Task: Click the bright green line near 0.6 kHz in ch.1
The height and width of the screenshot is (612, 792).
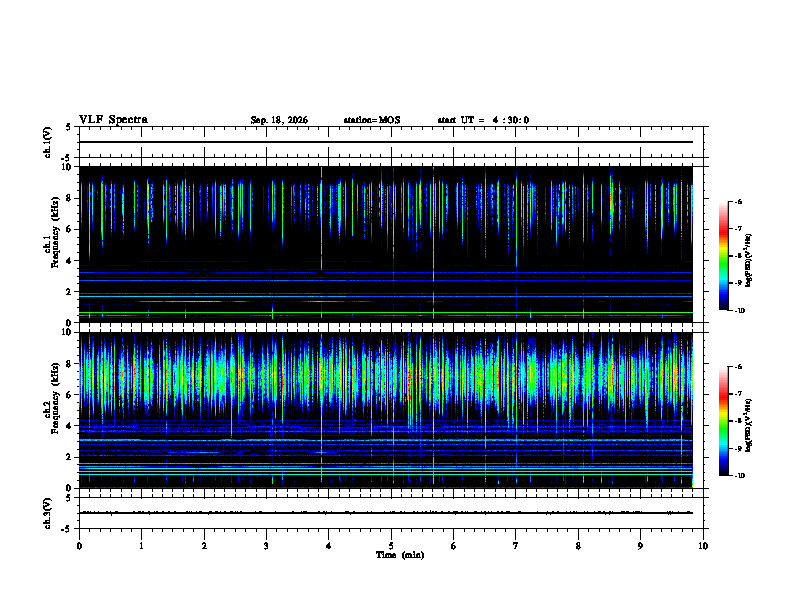Action: tap(386, 313)
